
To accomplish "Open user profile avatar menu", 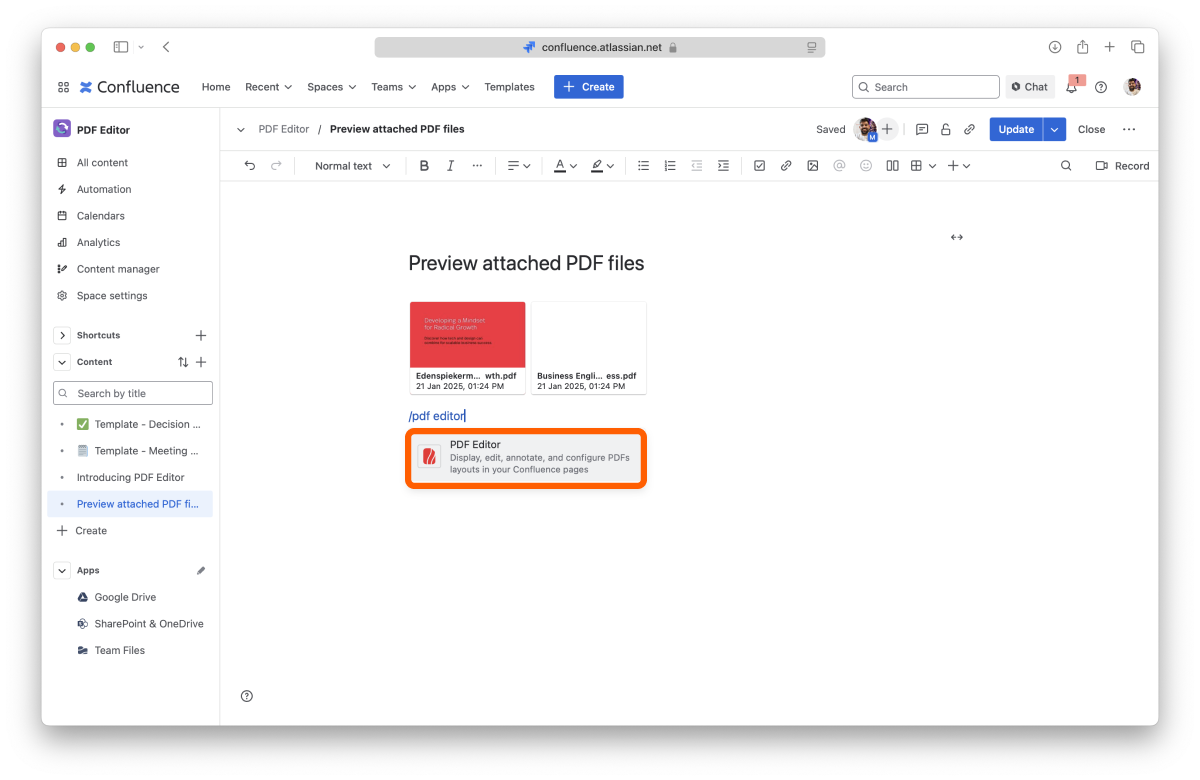I will click(1132, 87).
